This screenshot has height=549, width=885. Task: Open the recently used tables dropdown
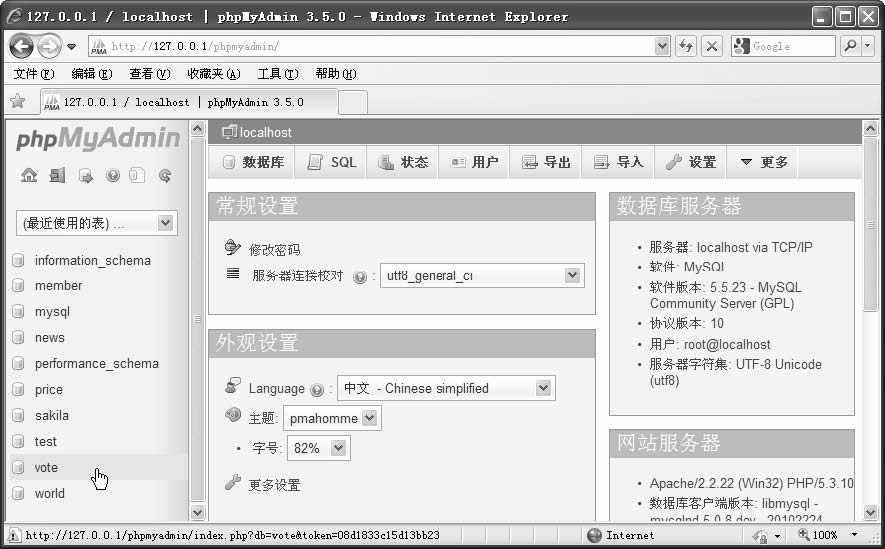pyautogui.click(x=97, y=223)
